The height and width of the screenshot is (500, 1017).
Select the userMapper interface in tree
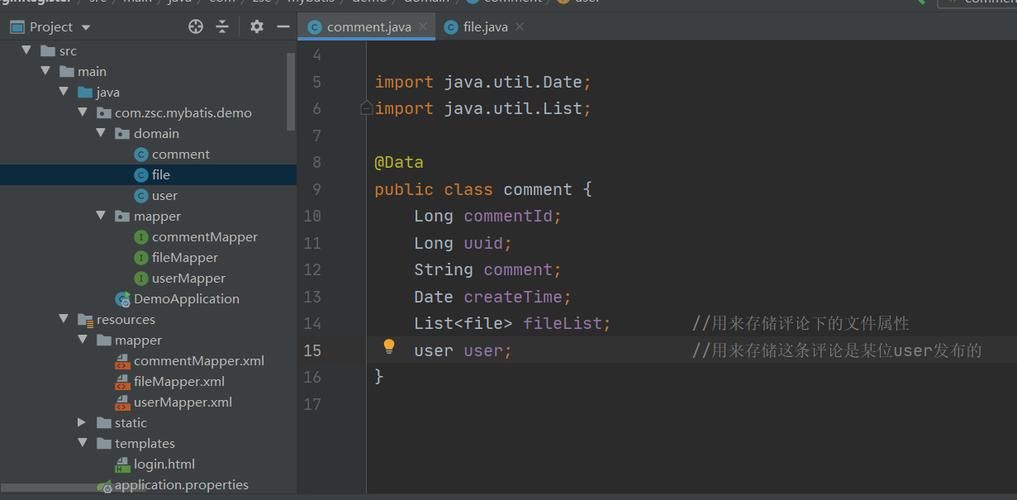[x=188, y=278]
